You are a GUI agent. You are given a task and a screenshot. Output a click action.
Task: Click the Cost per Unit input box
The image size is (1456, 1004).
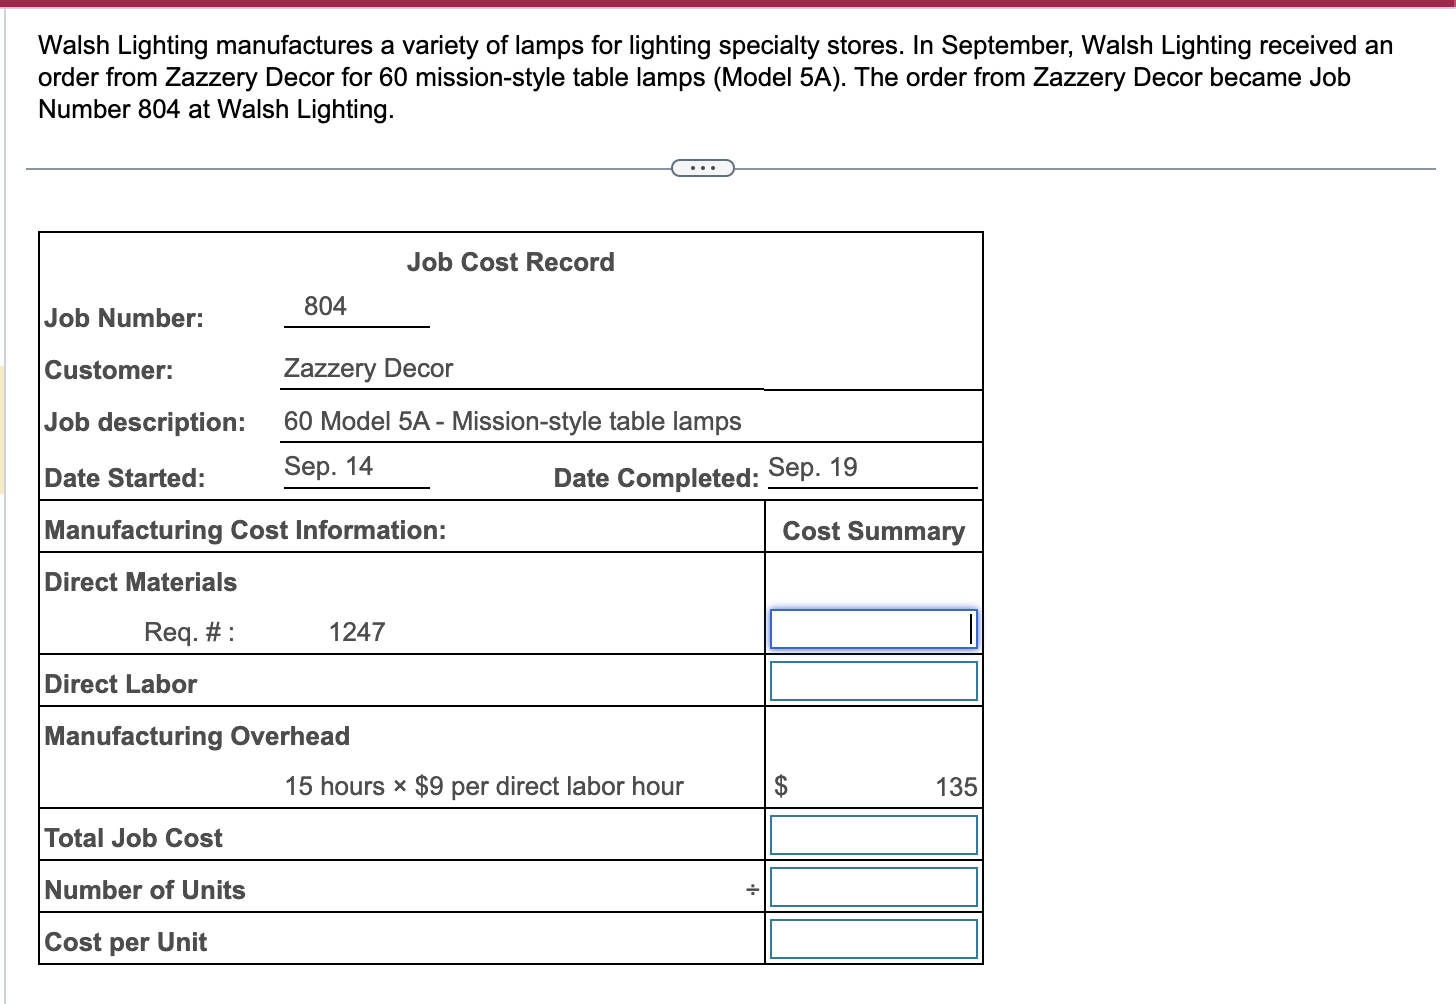pos(872,938)
